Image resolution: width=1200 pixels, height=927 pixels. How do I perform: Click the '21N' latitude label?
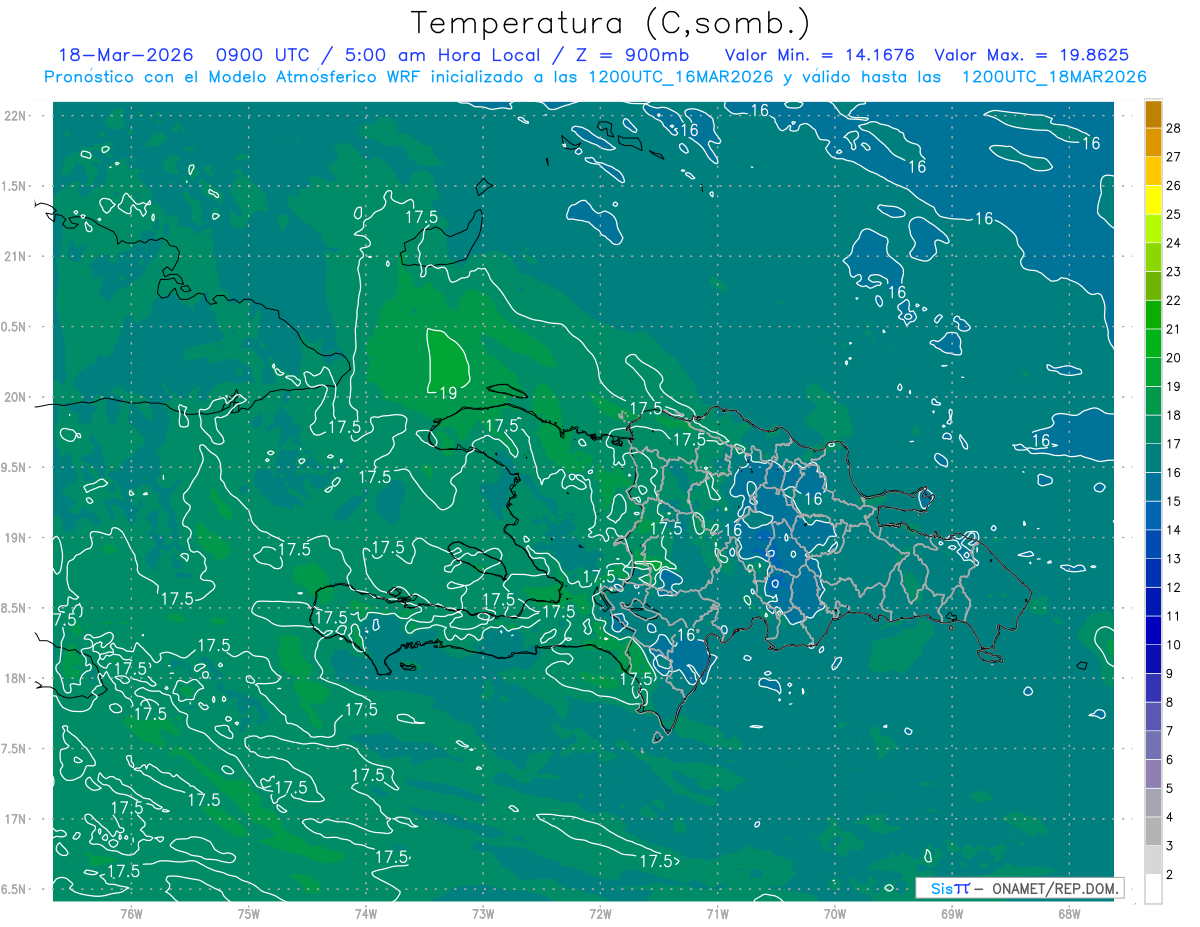pos(14,256)
